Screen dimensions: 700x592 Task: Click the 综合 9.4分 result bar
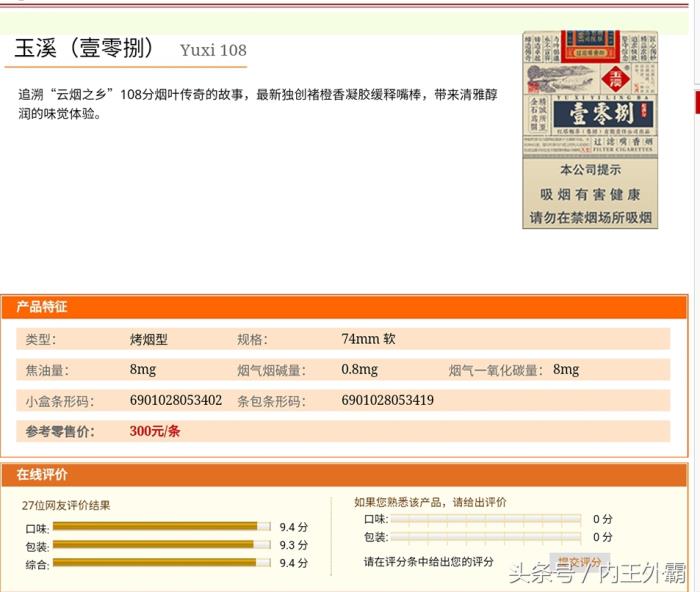161,563
